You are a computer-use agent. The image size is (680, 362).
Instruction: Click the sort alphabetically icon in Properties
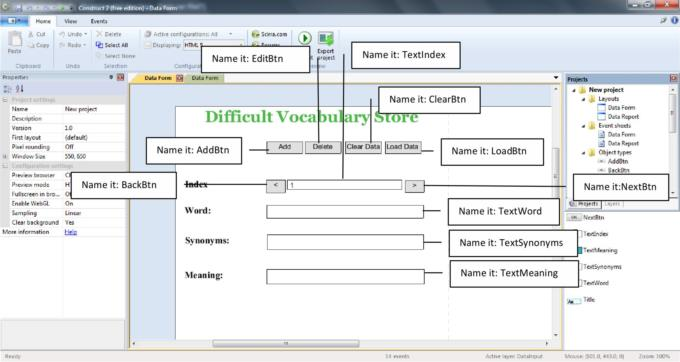coord(20,89)
